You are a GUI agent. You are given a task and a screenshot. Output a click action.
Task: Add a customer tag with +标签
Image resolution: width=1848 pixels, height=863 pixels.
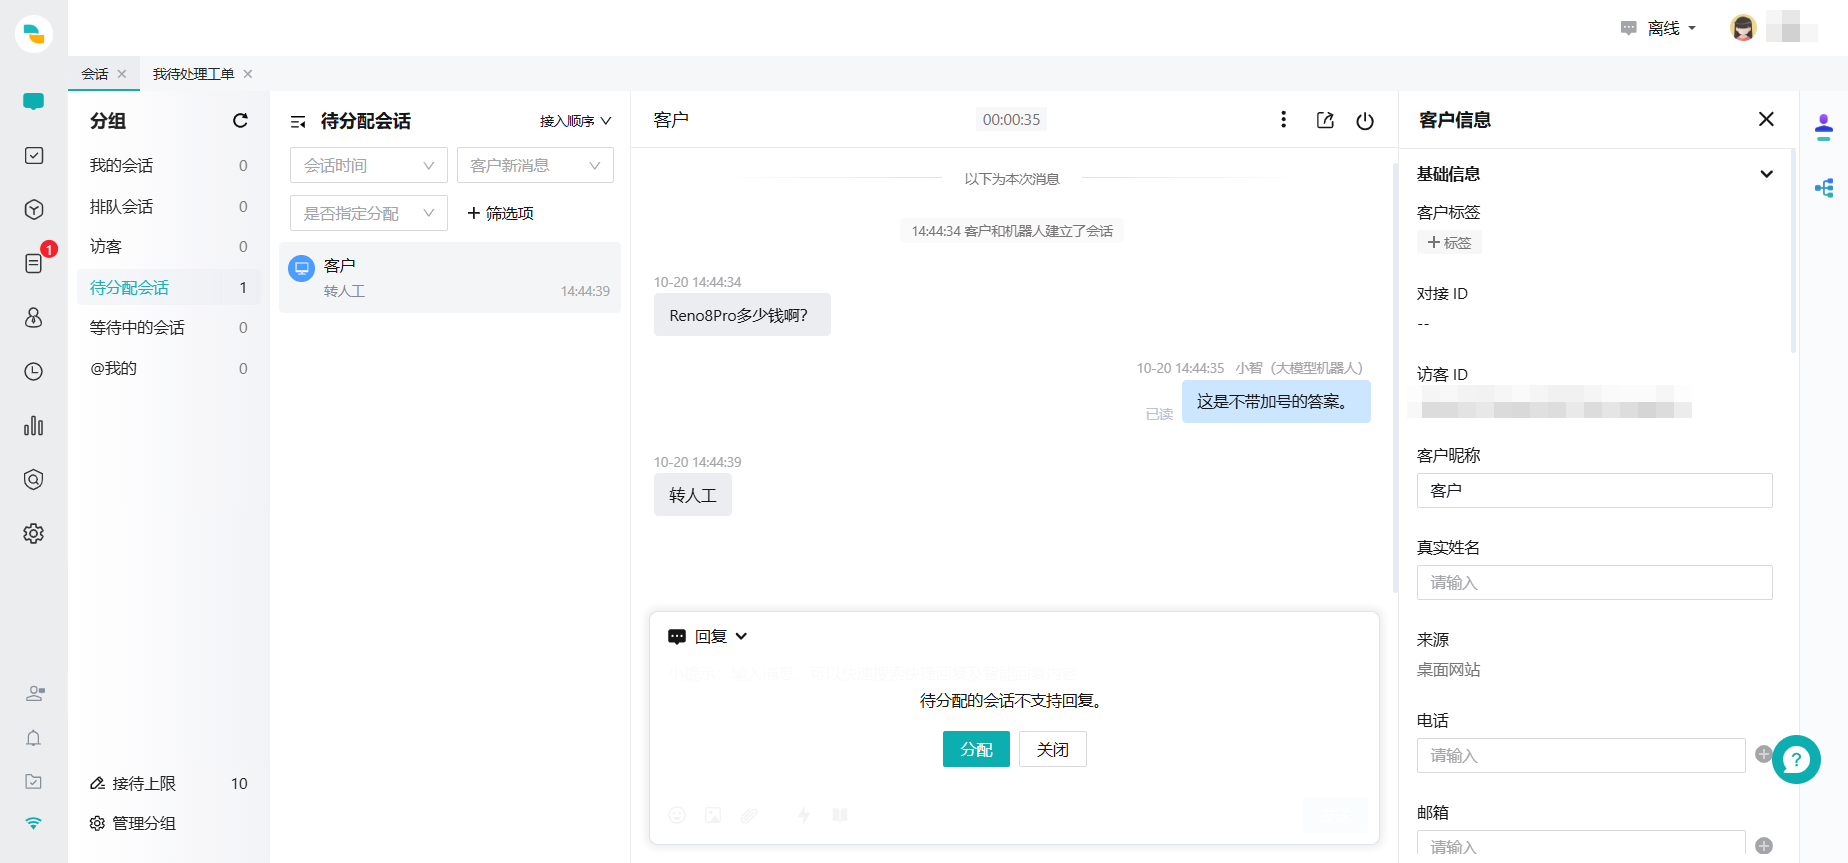1449,242
